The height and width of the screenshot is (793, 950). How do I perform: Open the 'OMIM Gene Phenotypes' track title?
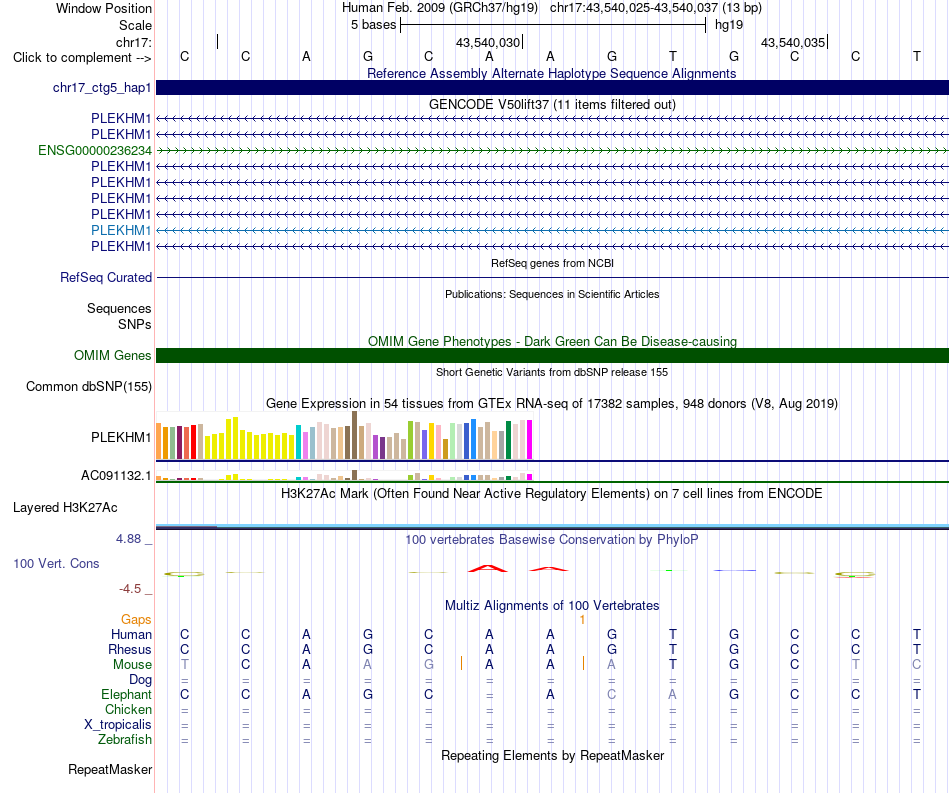pyautogui.click(x=552, y=341)
